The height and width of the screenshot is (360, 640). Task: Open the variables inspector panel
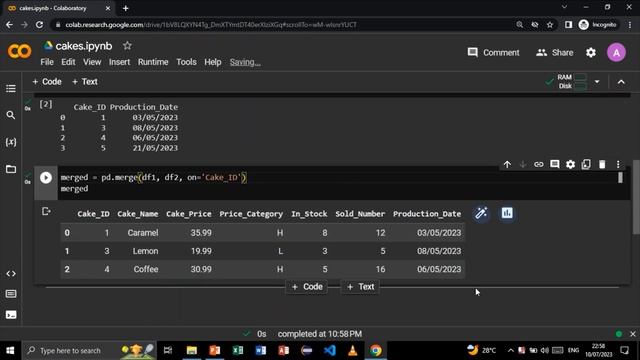tap(11, 142)
